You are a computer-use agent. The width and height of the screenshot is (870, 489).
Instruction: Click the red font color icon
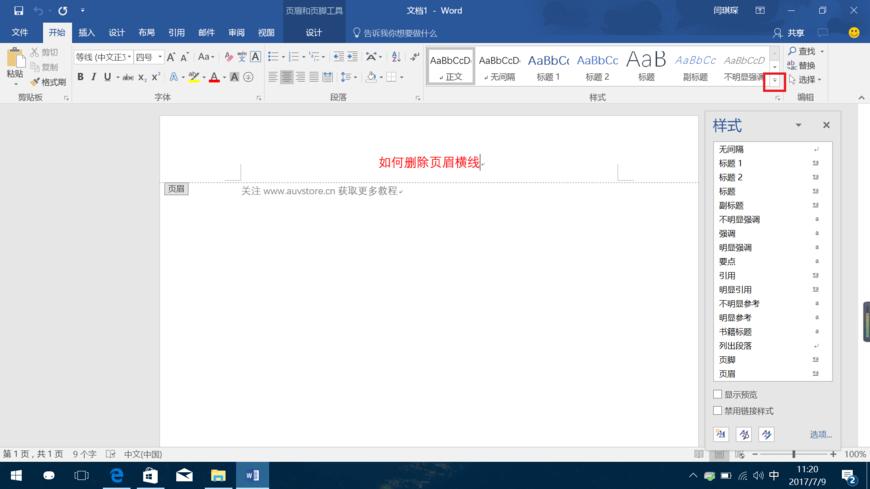tap(214, 77)
